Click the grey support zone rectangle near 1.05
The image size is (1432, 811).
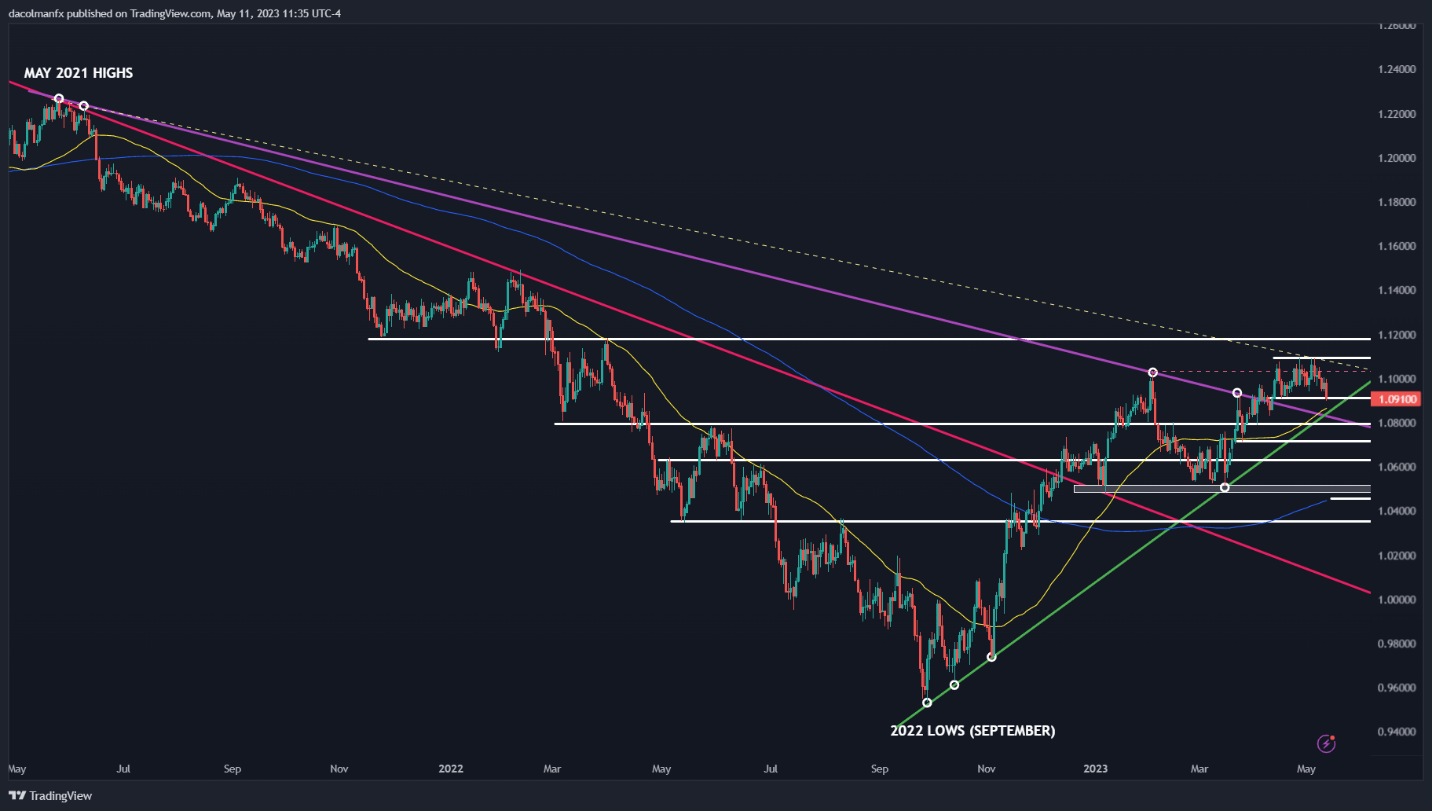(x=1222, y=489)
